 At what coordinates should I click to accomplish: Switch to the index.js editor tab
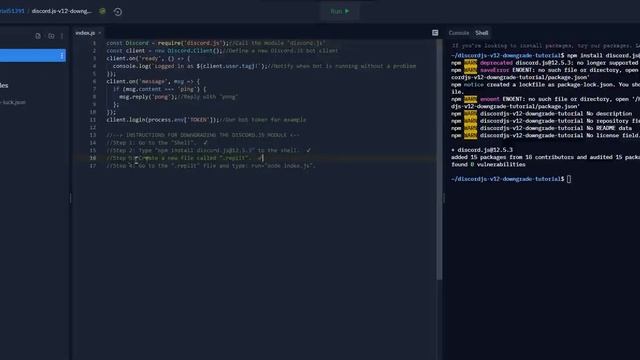pyautogui.click(x=85, y=33)
